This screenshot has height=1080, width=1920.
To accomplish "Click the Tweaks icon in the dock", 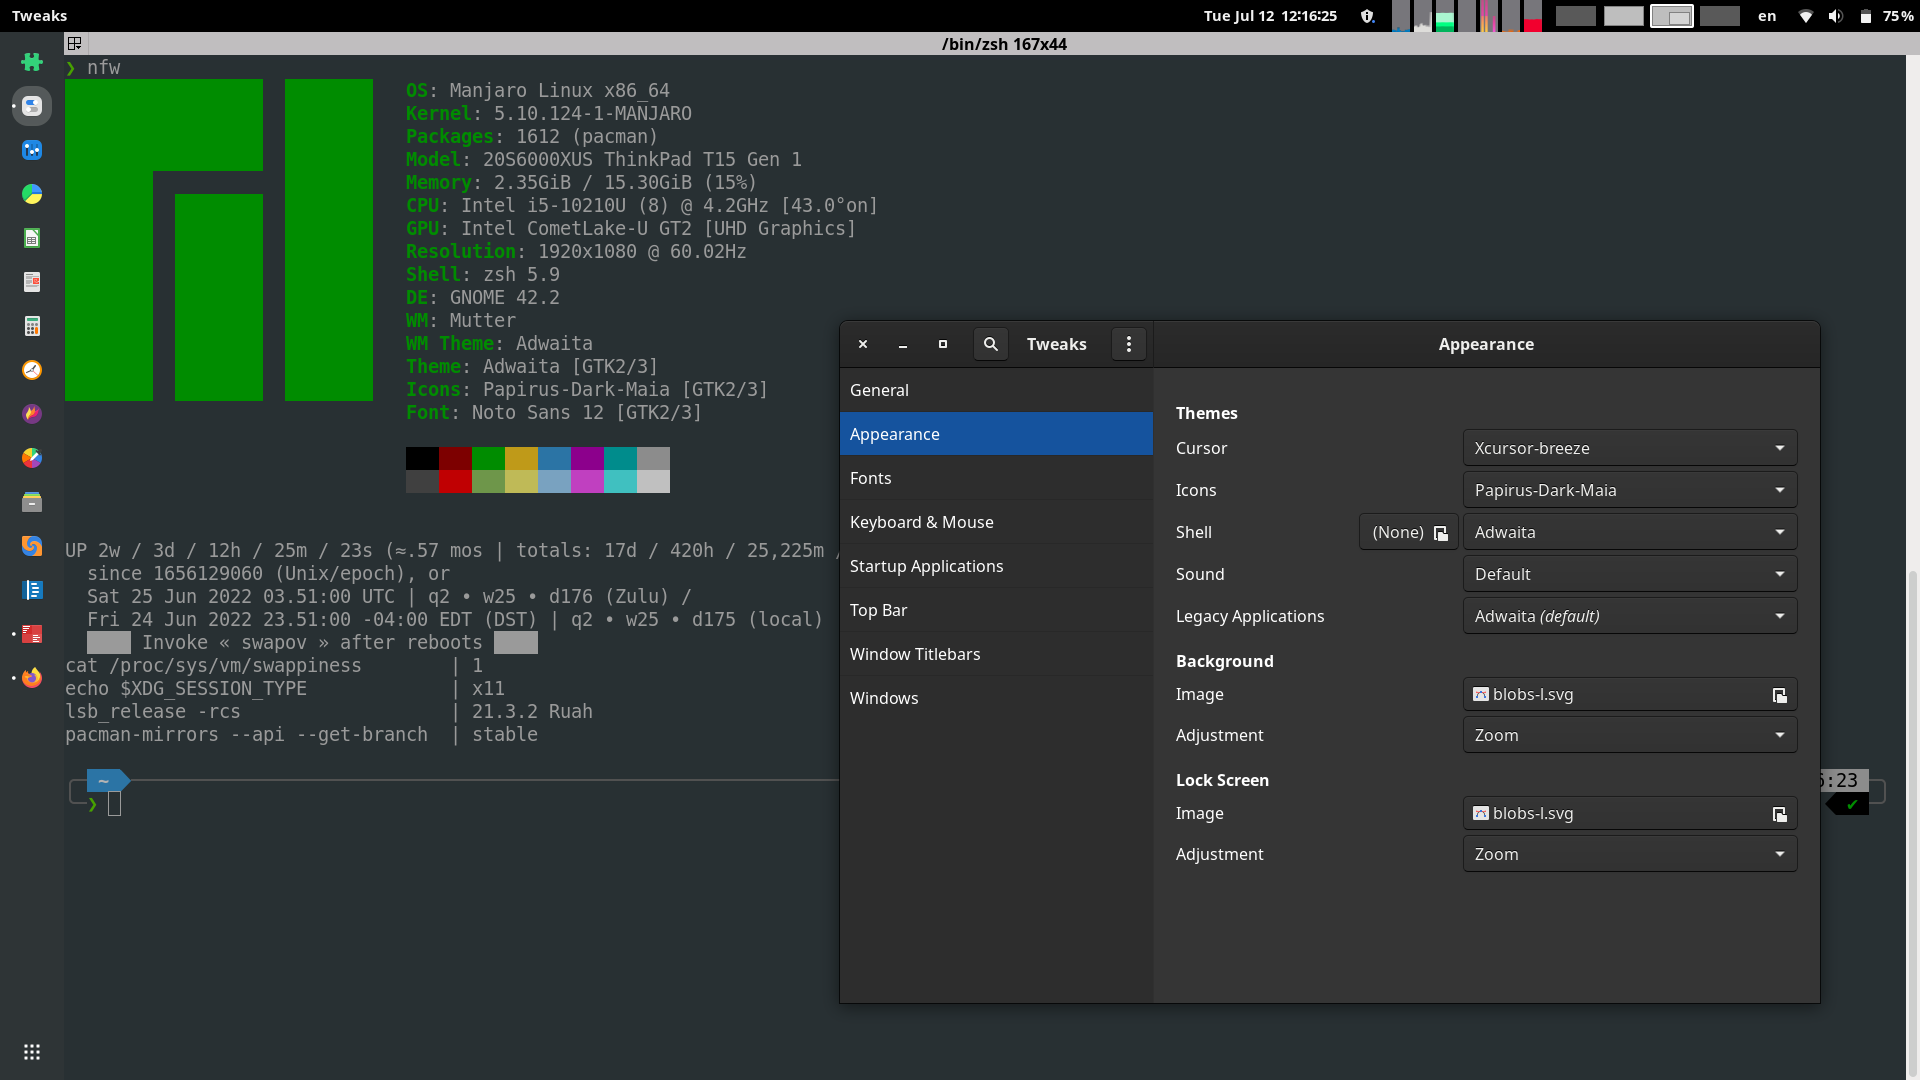I will click(32, 106).
